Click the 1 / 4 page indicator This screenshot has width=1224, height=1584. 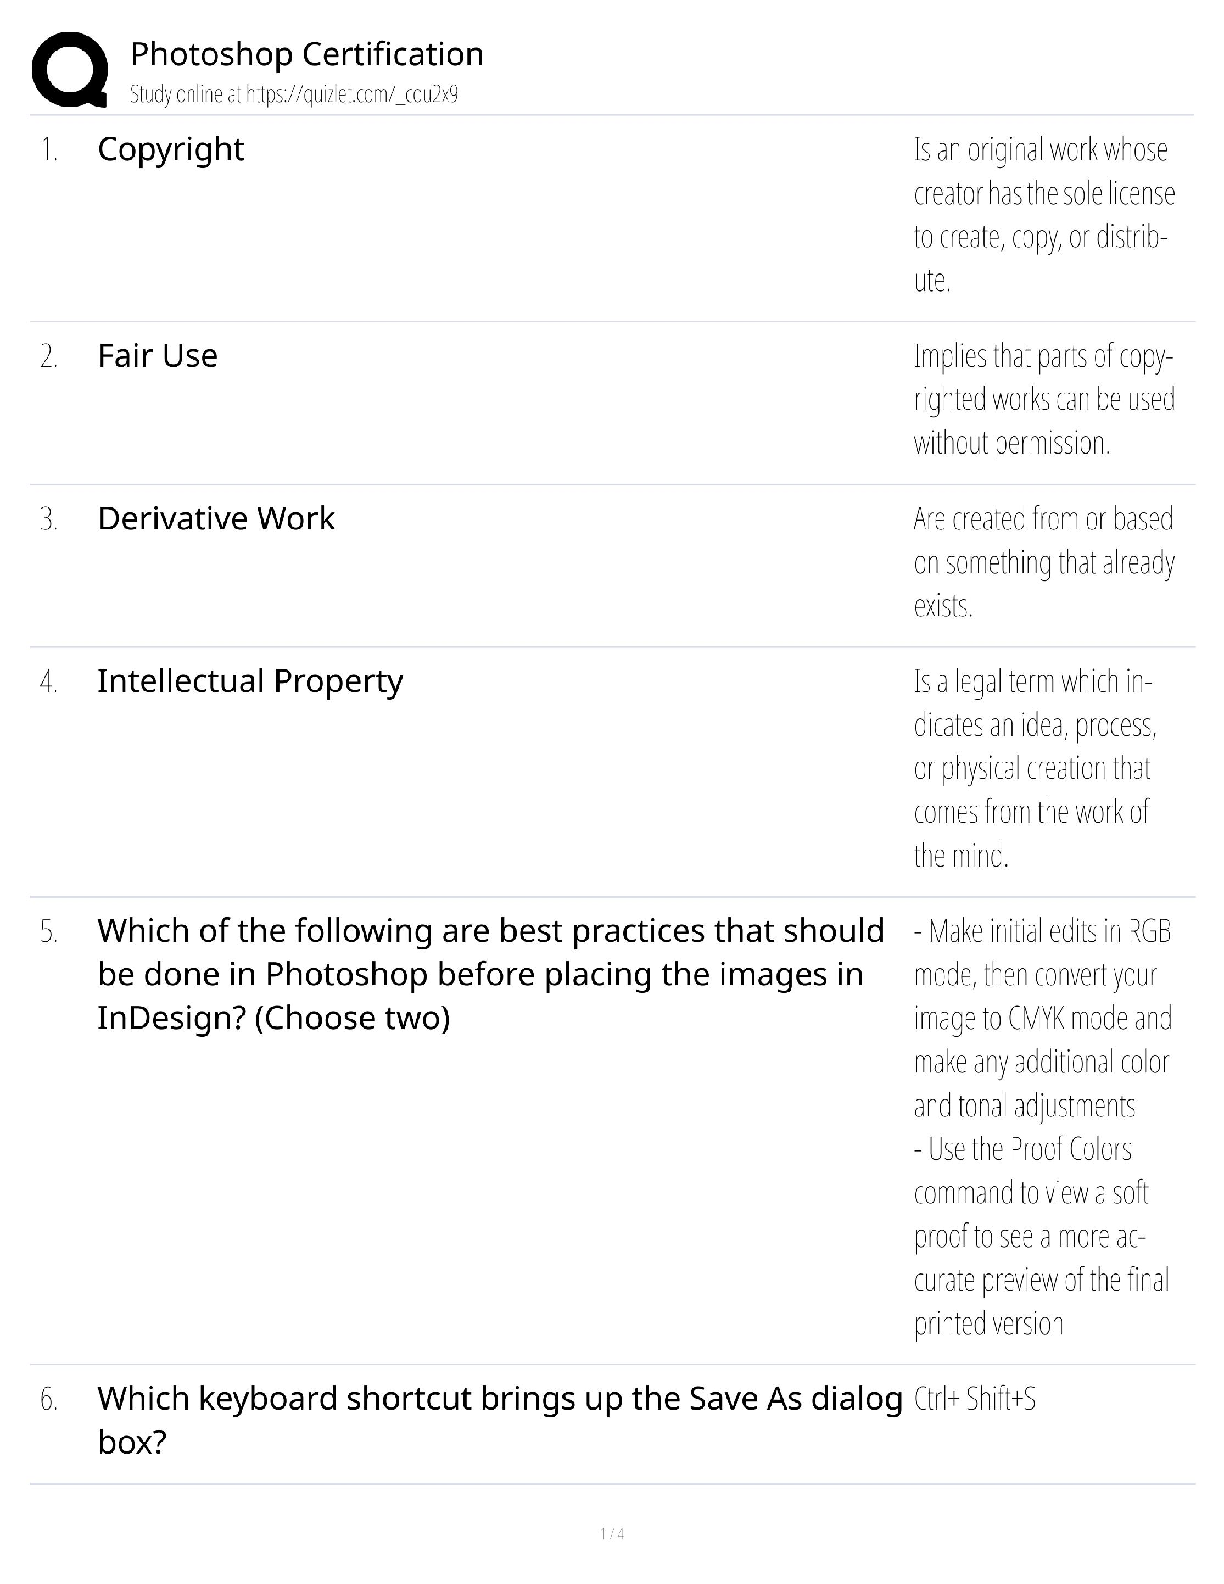(612, 1533)
